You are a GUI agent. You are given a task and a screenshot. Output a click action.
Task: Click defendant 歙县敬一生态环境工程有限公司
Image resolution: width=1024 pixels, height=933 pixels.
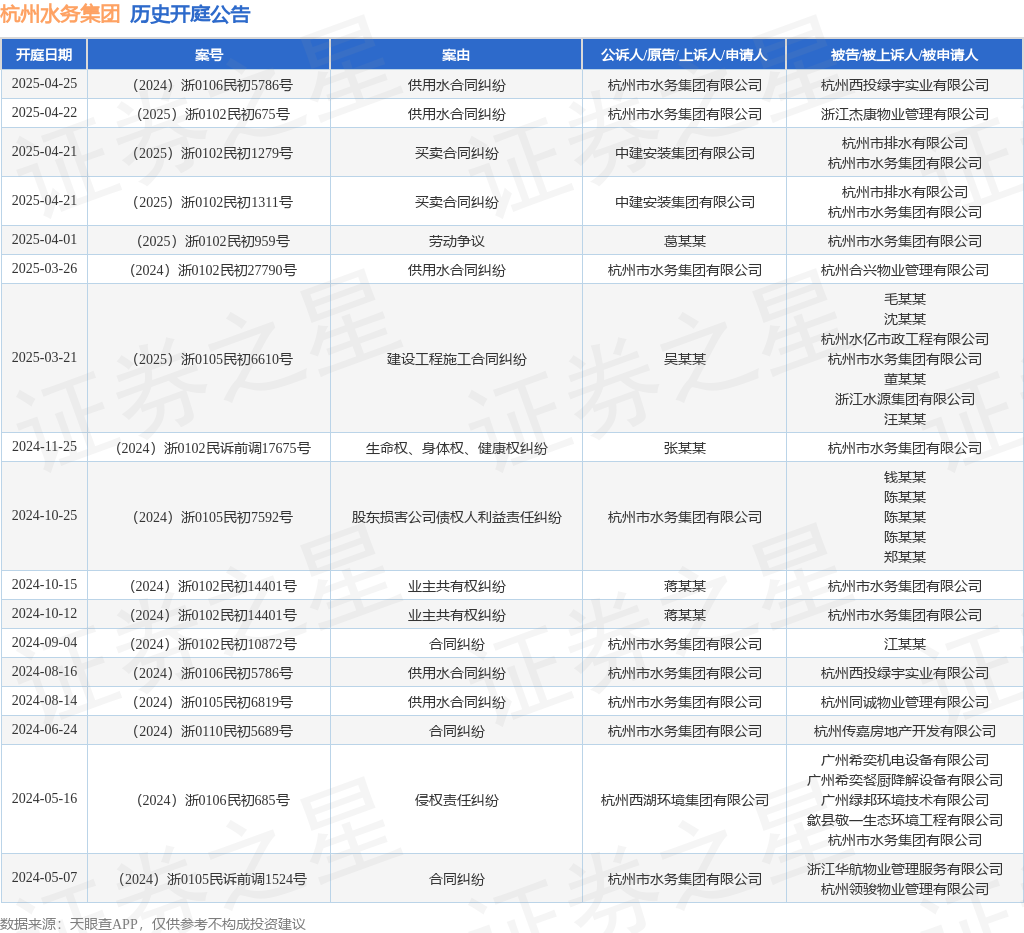(904, 820)
